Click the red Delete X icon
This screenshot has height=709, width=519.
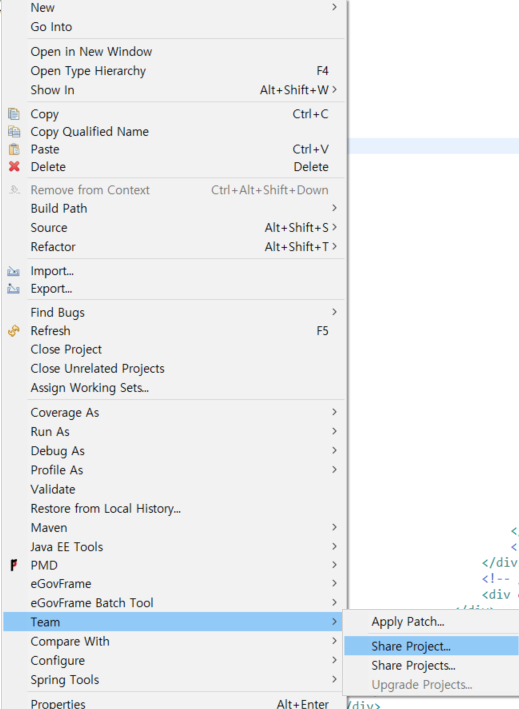click(14, 166)
